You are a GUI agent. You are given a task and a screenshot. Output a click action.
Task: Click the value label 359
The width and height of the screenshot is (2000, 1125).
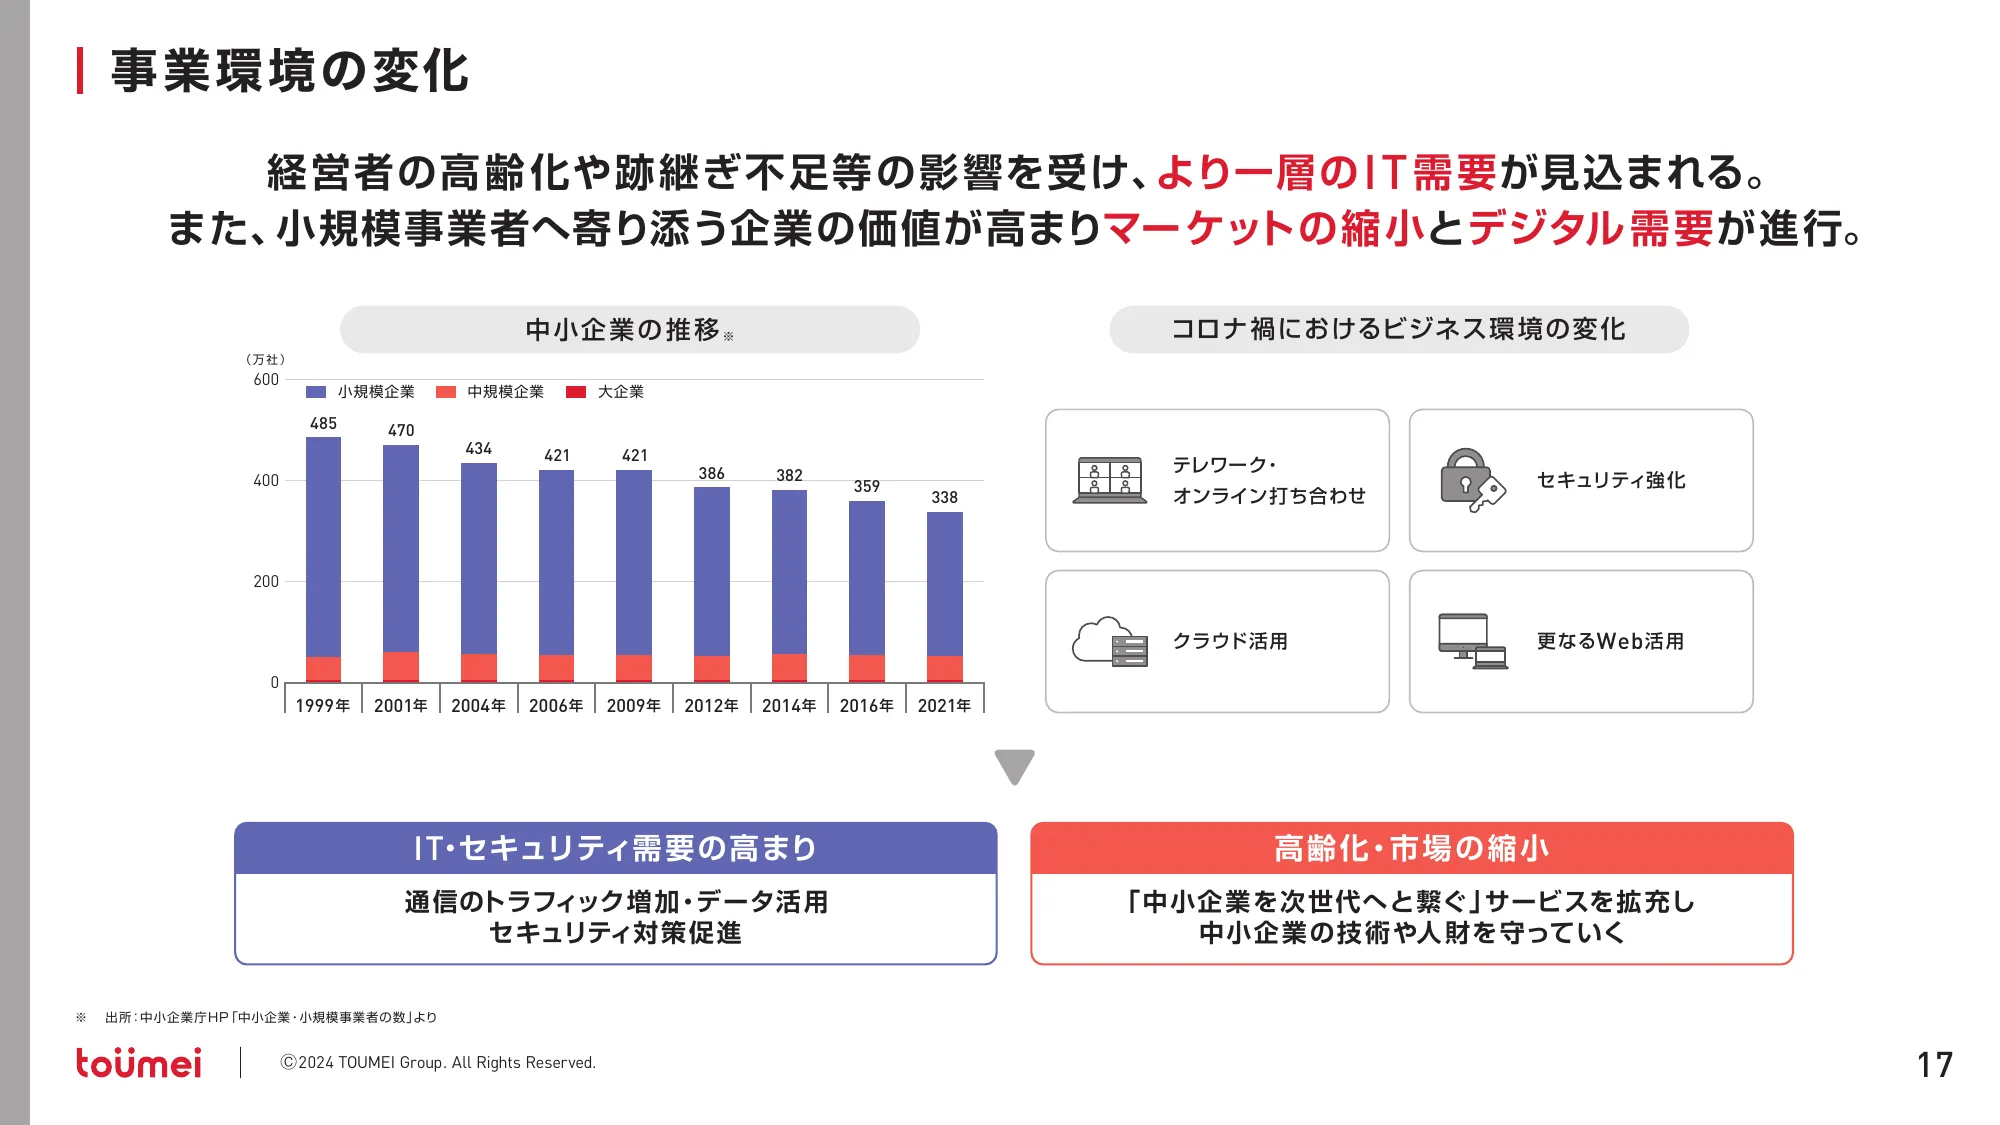867,486
